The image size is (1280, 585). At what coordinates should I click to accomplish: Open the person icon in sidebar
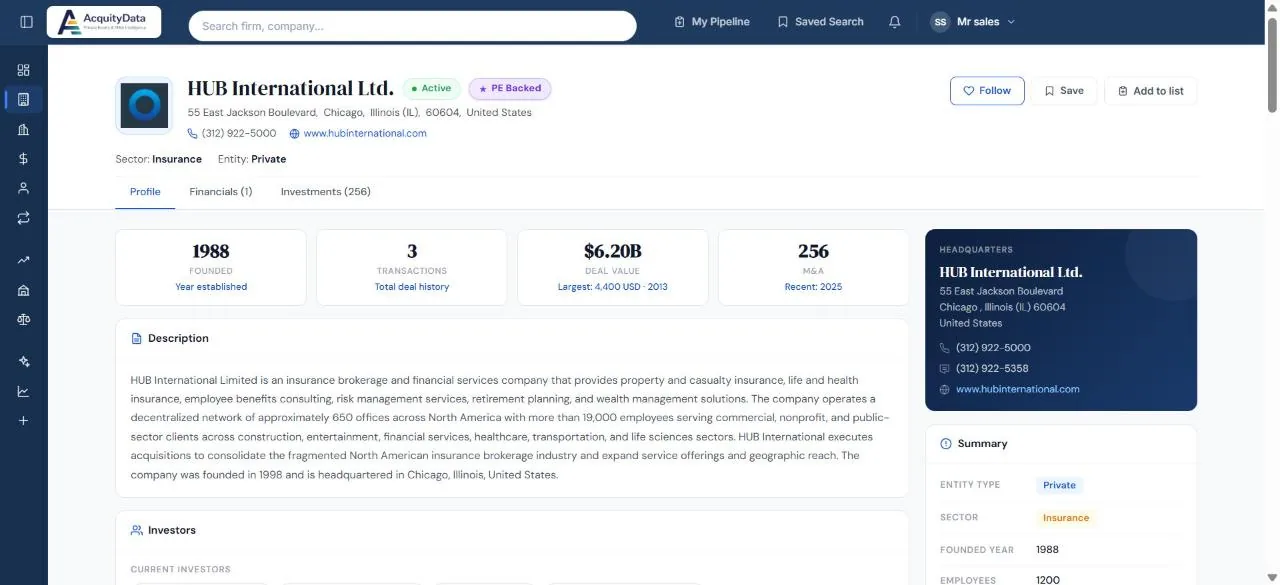(x=24, y=188)
